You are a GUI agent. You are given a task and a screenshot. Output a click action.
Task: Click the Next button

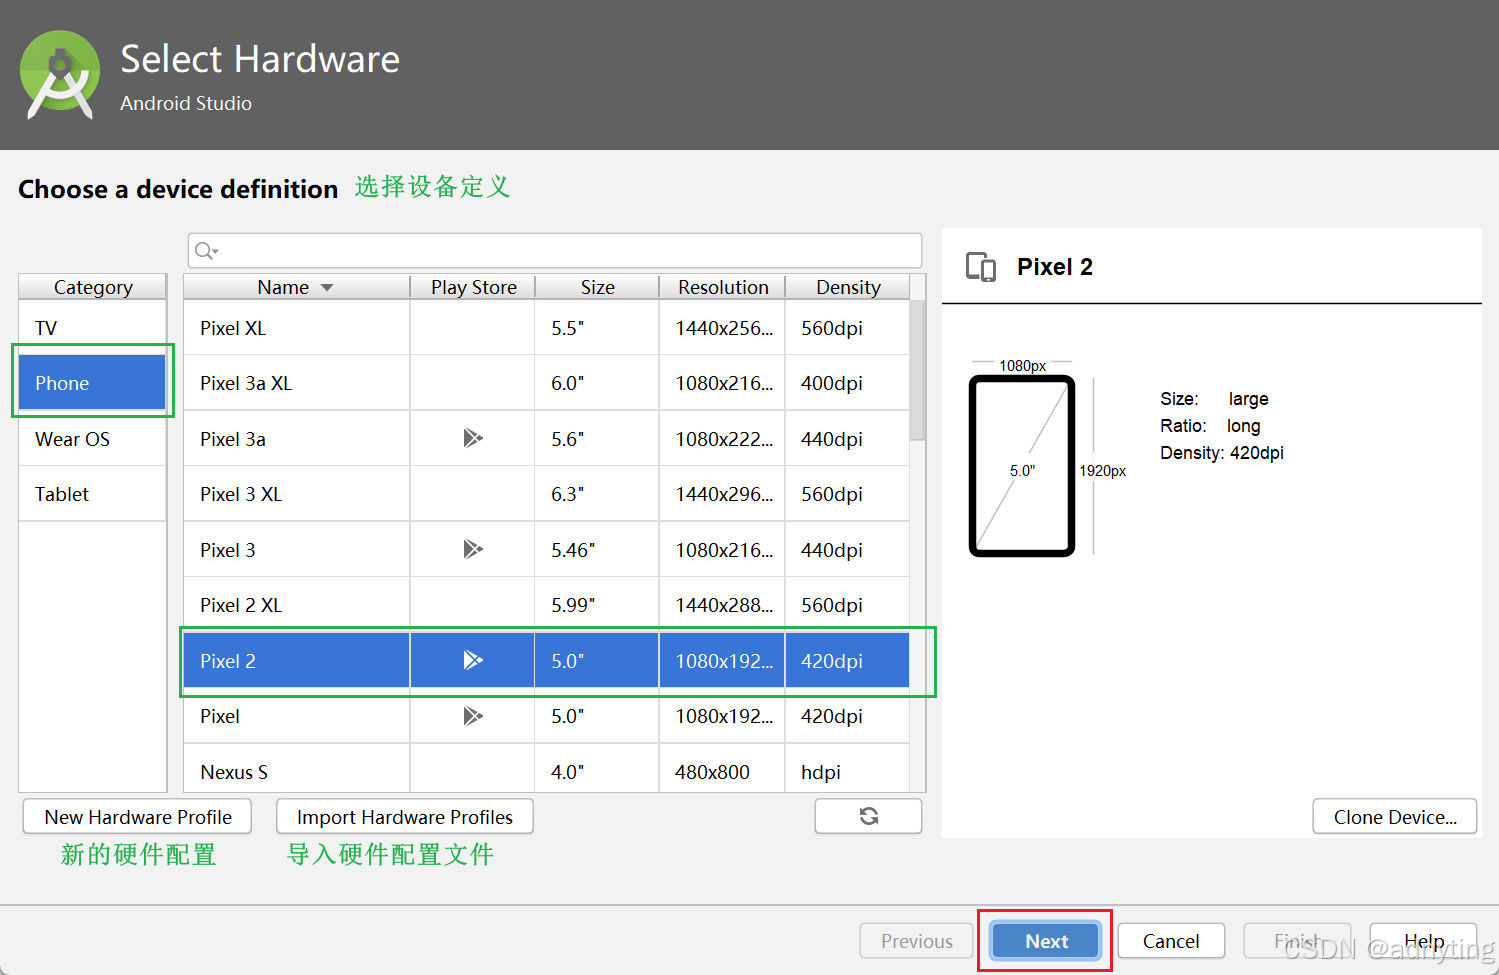[1046, 941]
